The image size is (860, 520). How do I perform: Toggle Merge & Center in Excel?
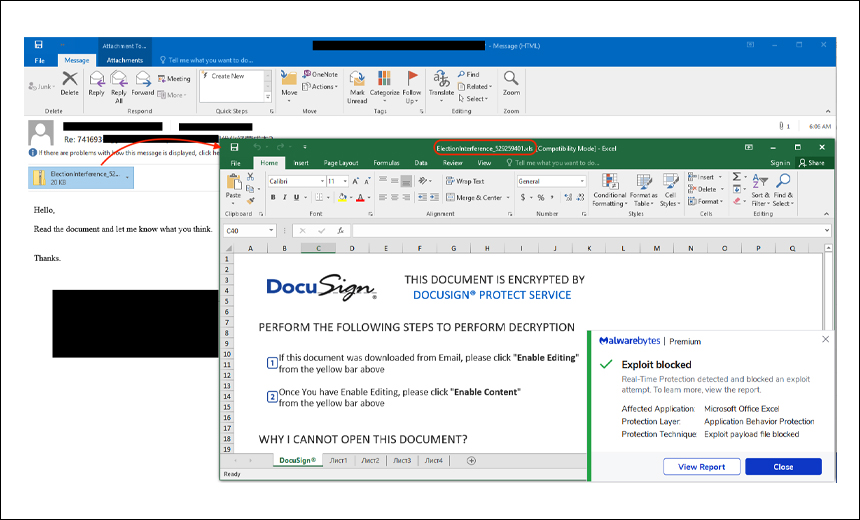click(475, 197)
